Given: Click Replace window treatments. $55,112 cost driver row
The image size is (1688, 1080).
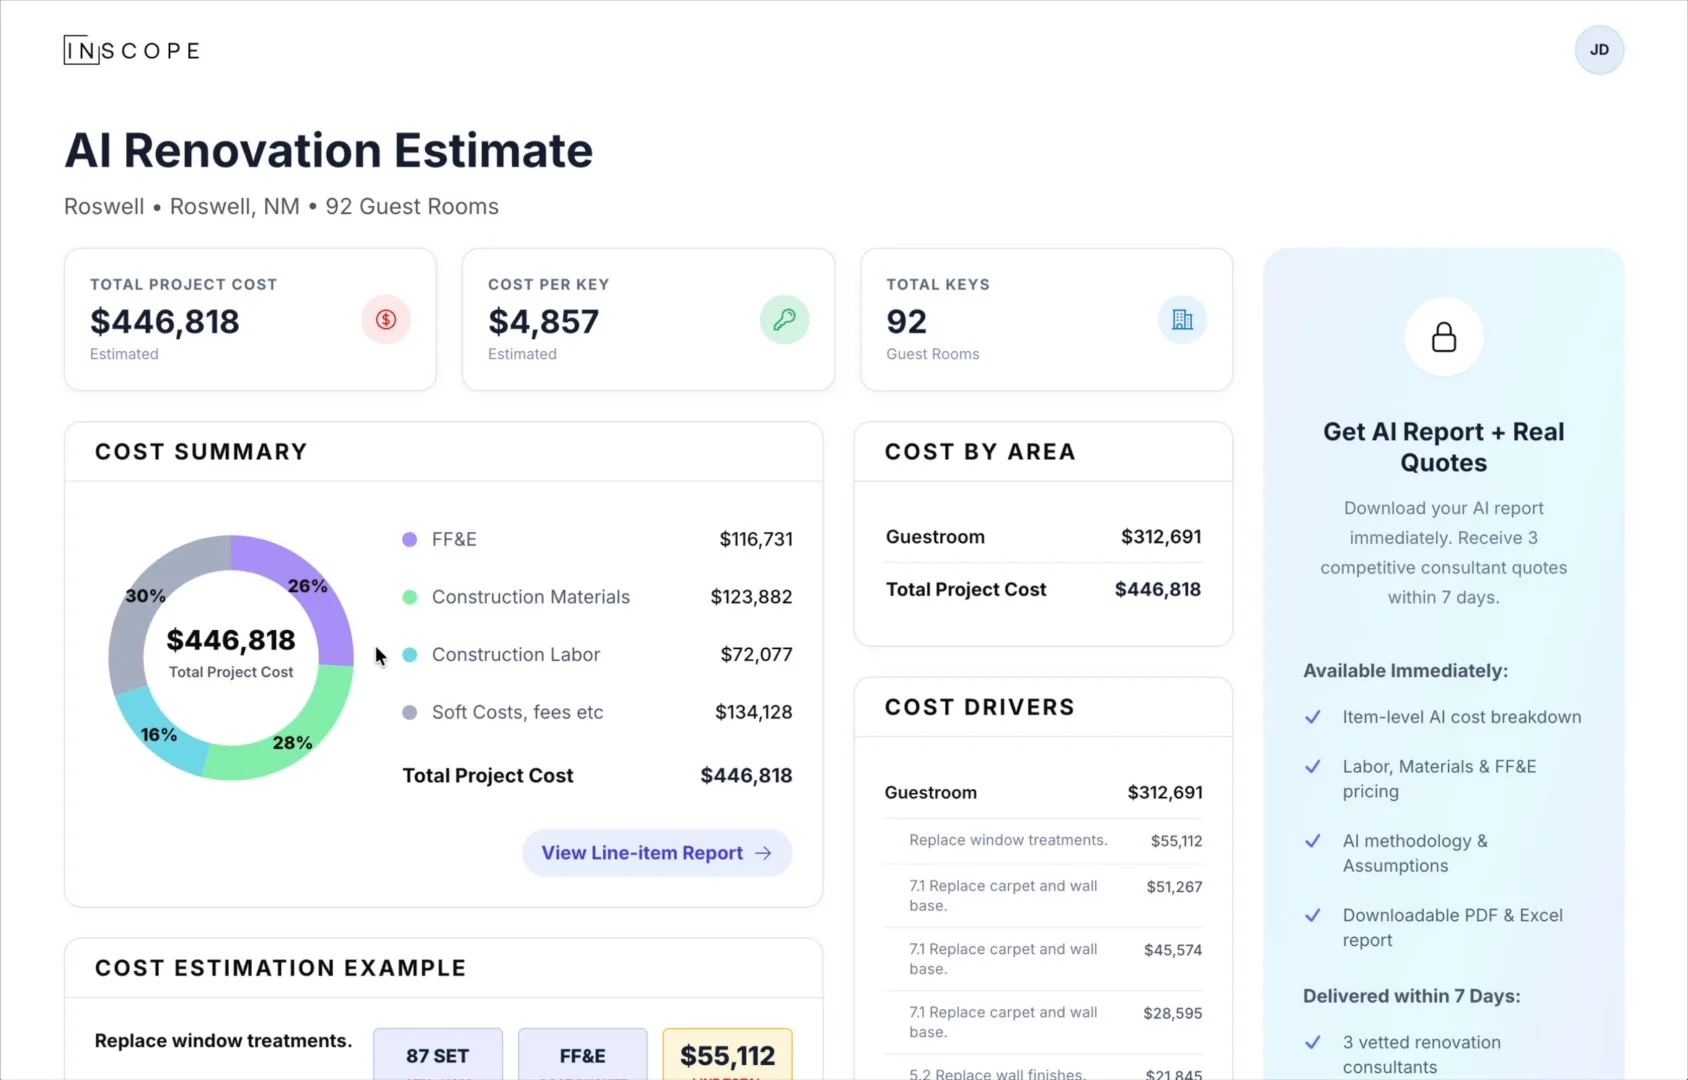Looking at the screenshot, I should (1043, 841).
